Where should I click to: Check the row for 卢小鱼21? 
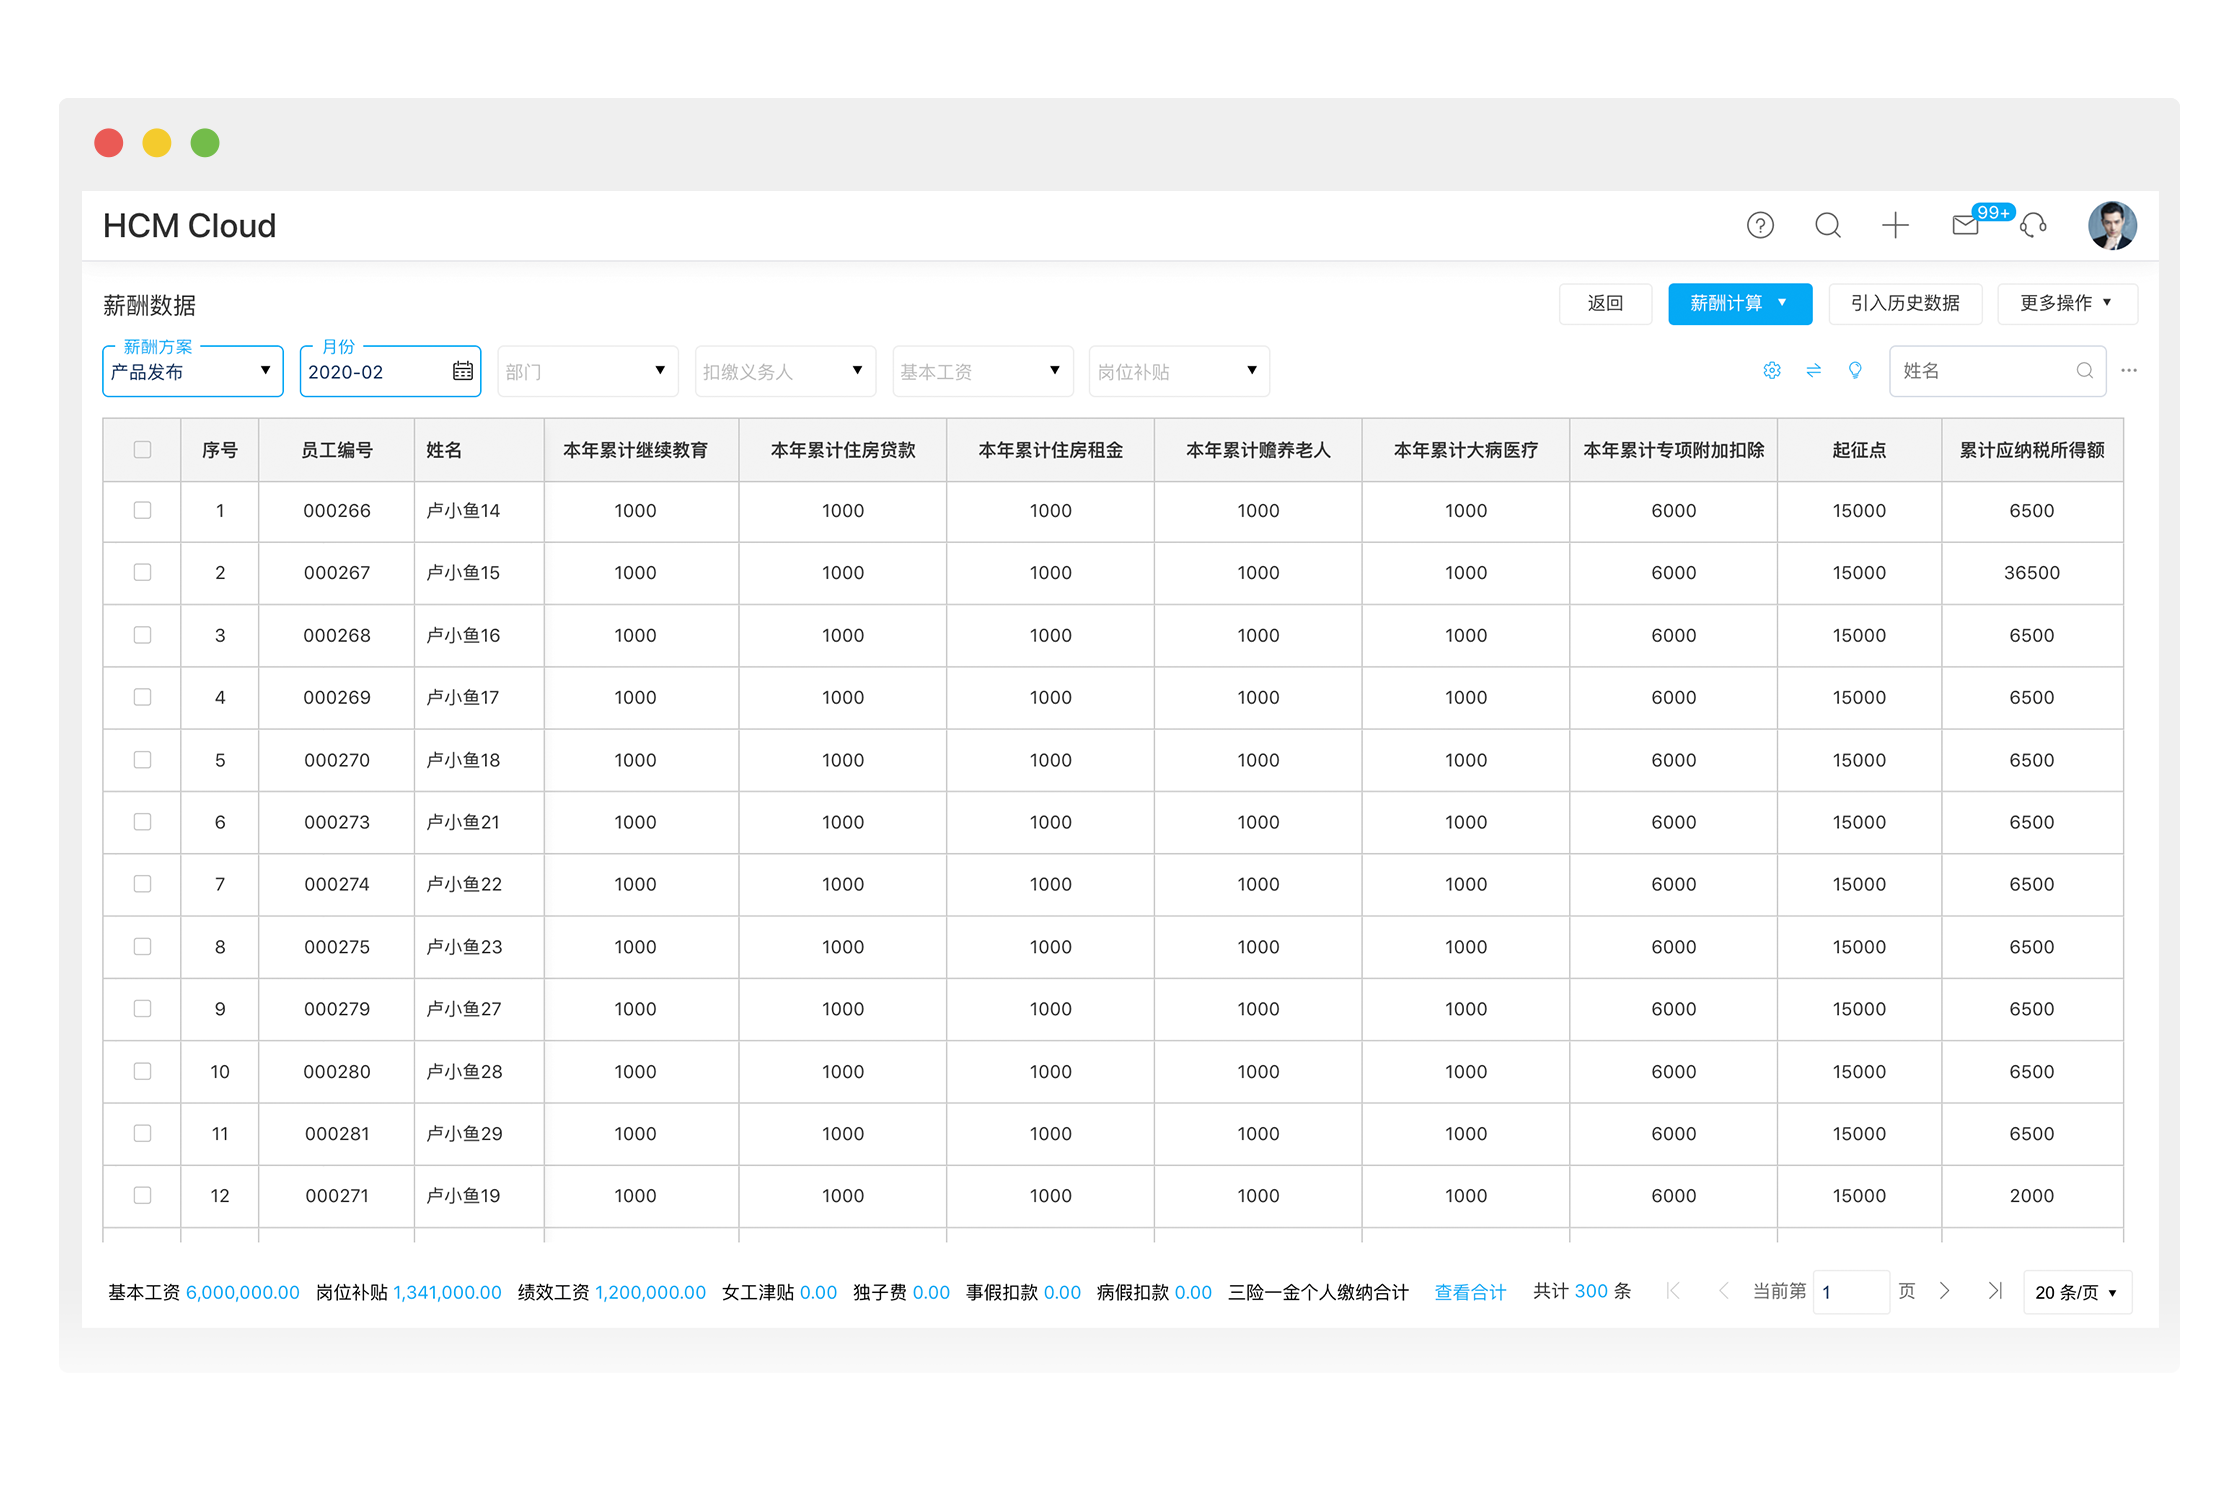[142, 822]
